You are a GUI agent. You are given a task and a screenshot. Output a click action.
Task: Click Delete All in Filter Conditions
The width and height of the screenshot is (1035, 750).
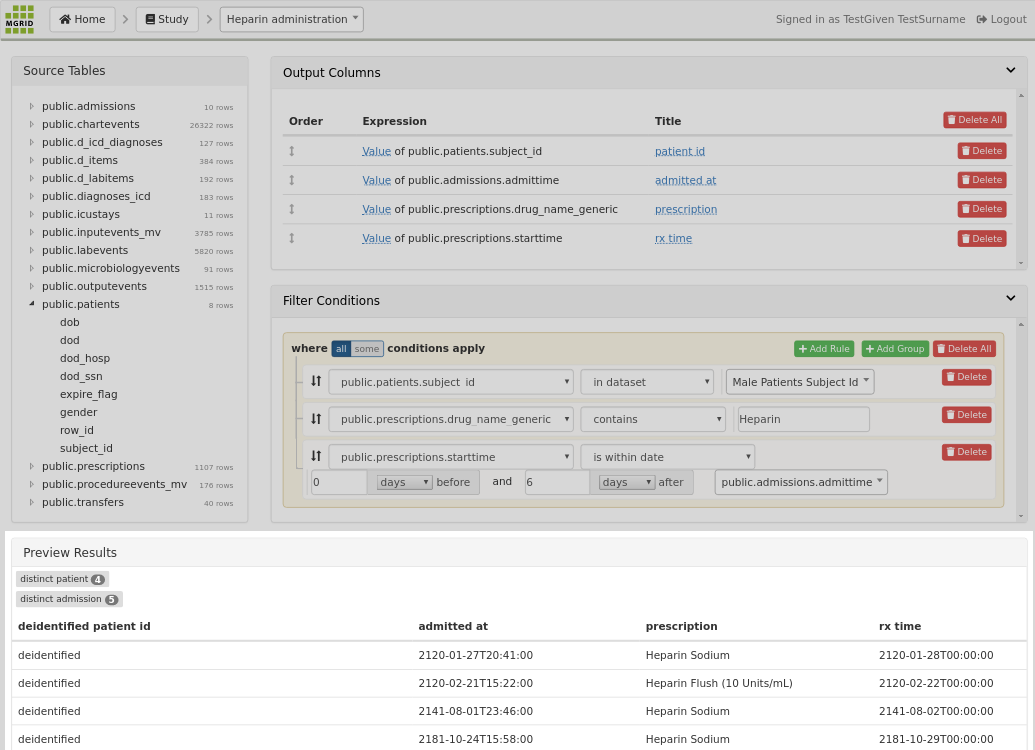click(x=964, y=349)
